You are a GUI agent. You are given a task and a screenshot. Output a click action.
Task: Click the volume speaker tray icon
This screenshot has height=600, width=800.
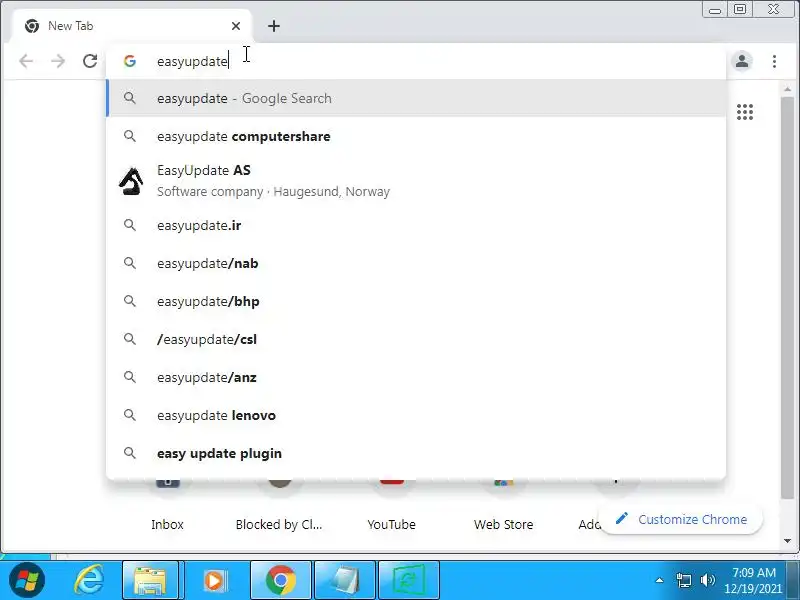point(708,580)
